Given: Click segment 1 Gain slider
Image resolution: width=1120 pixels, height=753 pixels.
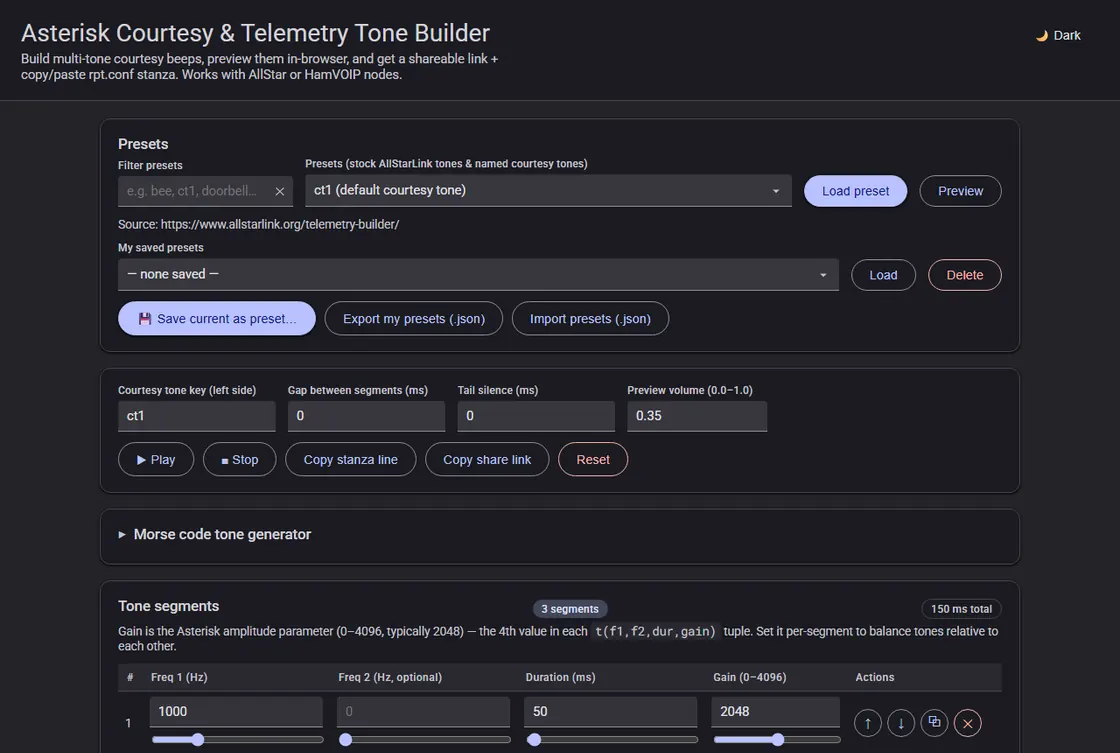Looking at the screenshot, I should tap(777, 739).
